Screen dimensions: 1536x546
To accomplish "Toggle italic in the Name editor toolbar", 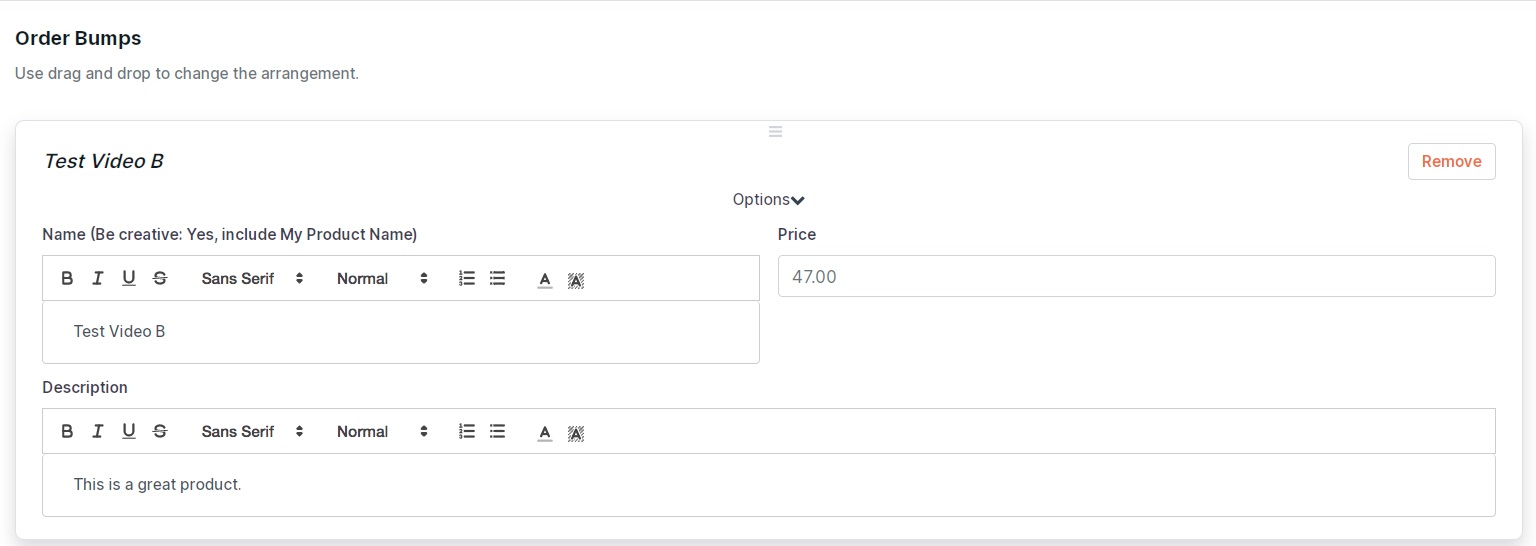I will pyautogui.click(x=98, y=278).
